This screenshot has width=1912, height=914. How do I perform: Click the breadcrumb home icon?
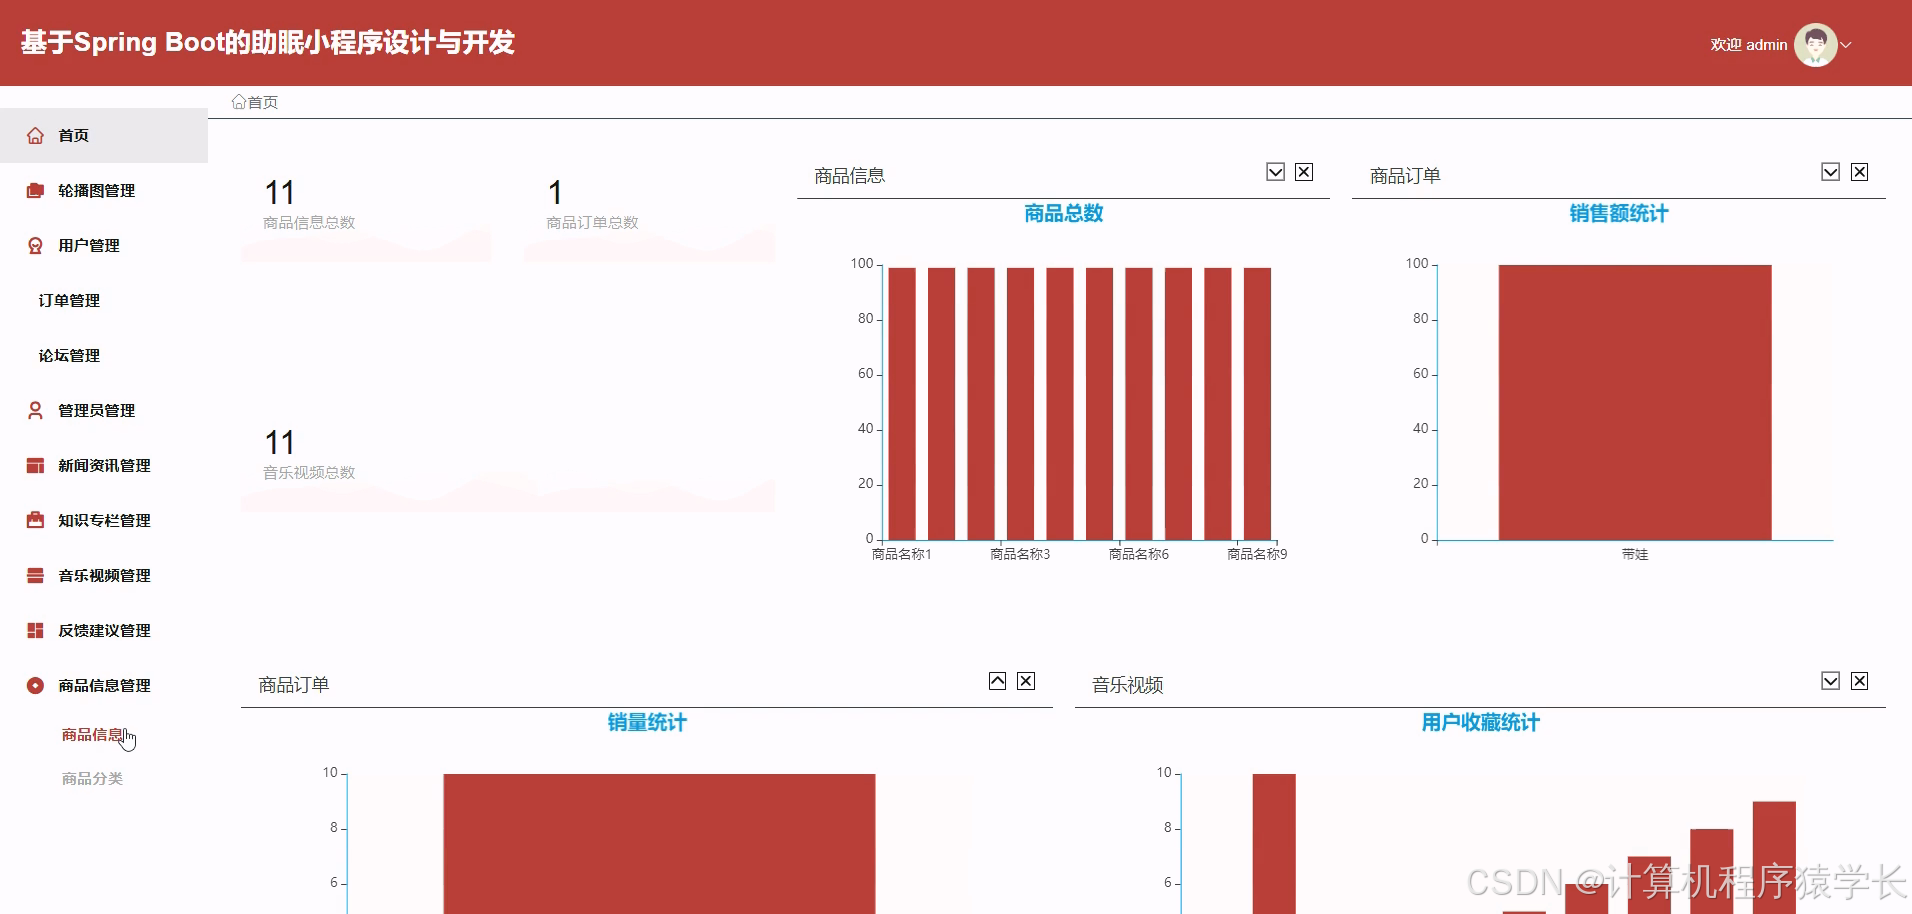(238, 102)
